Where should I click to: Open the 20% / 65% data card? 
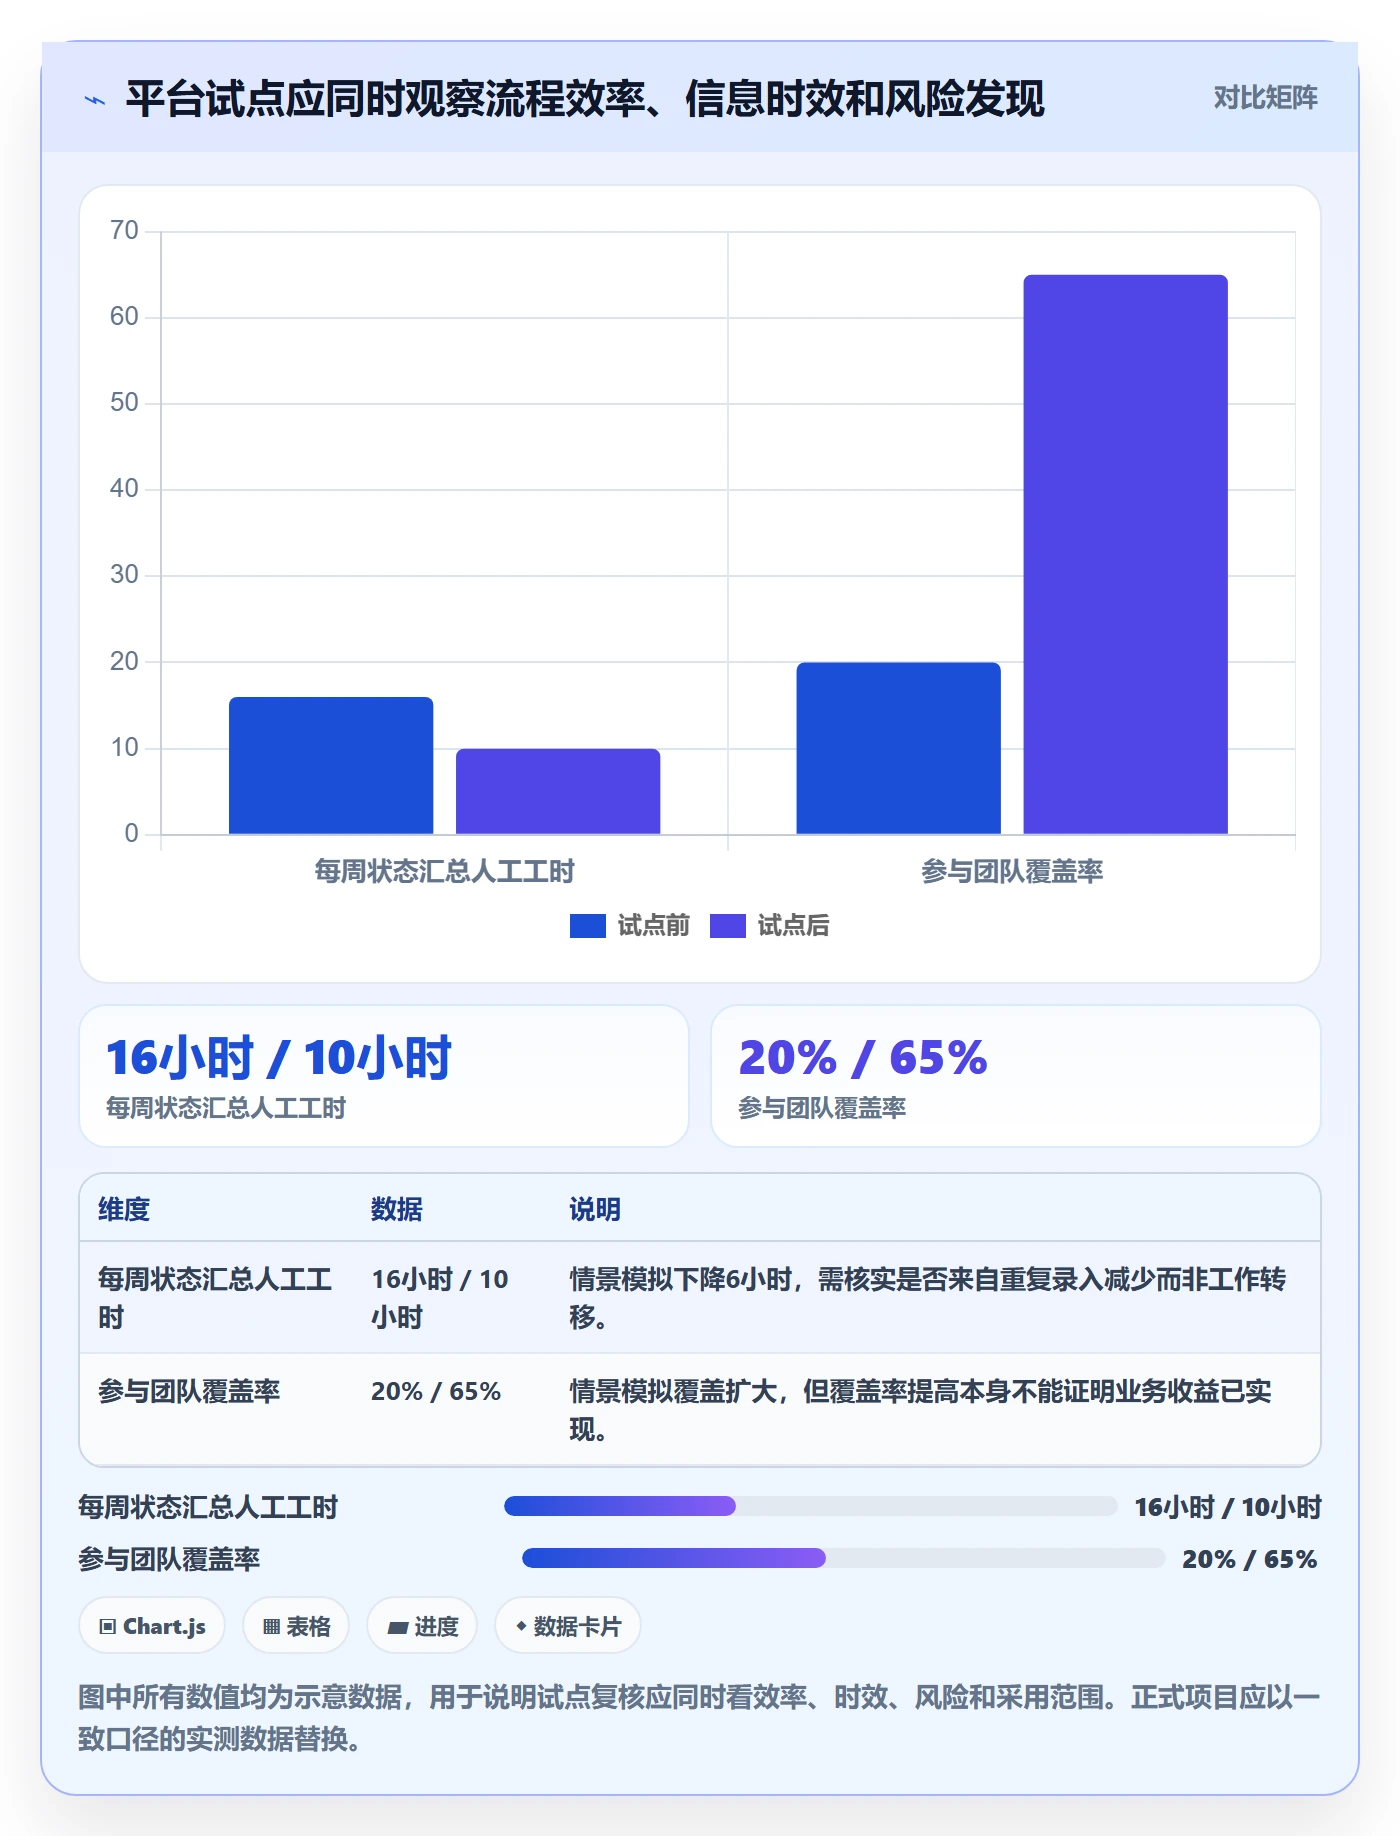coord(1015,1076)
